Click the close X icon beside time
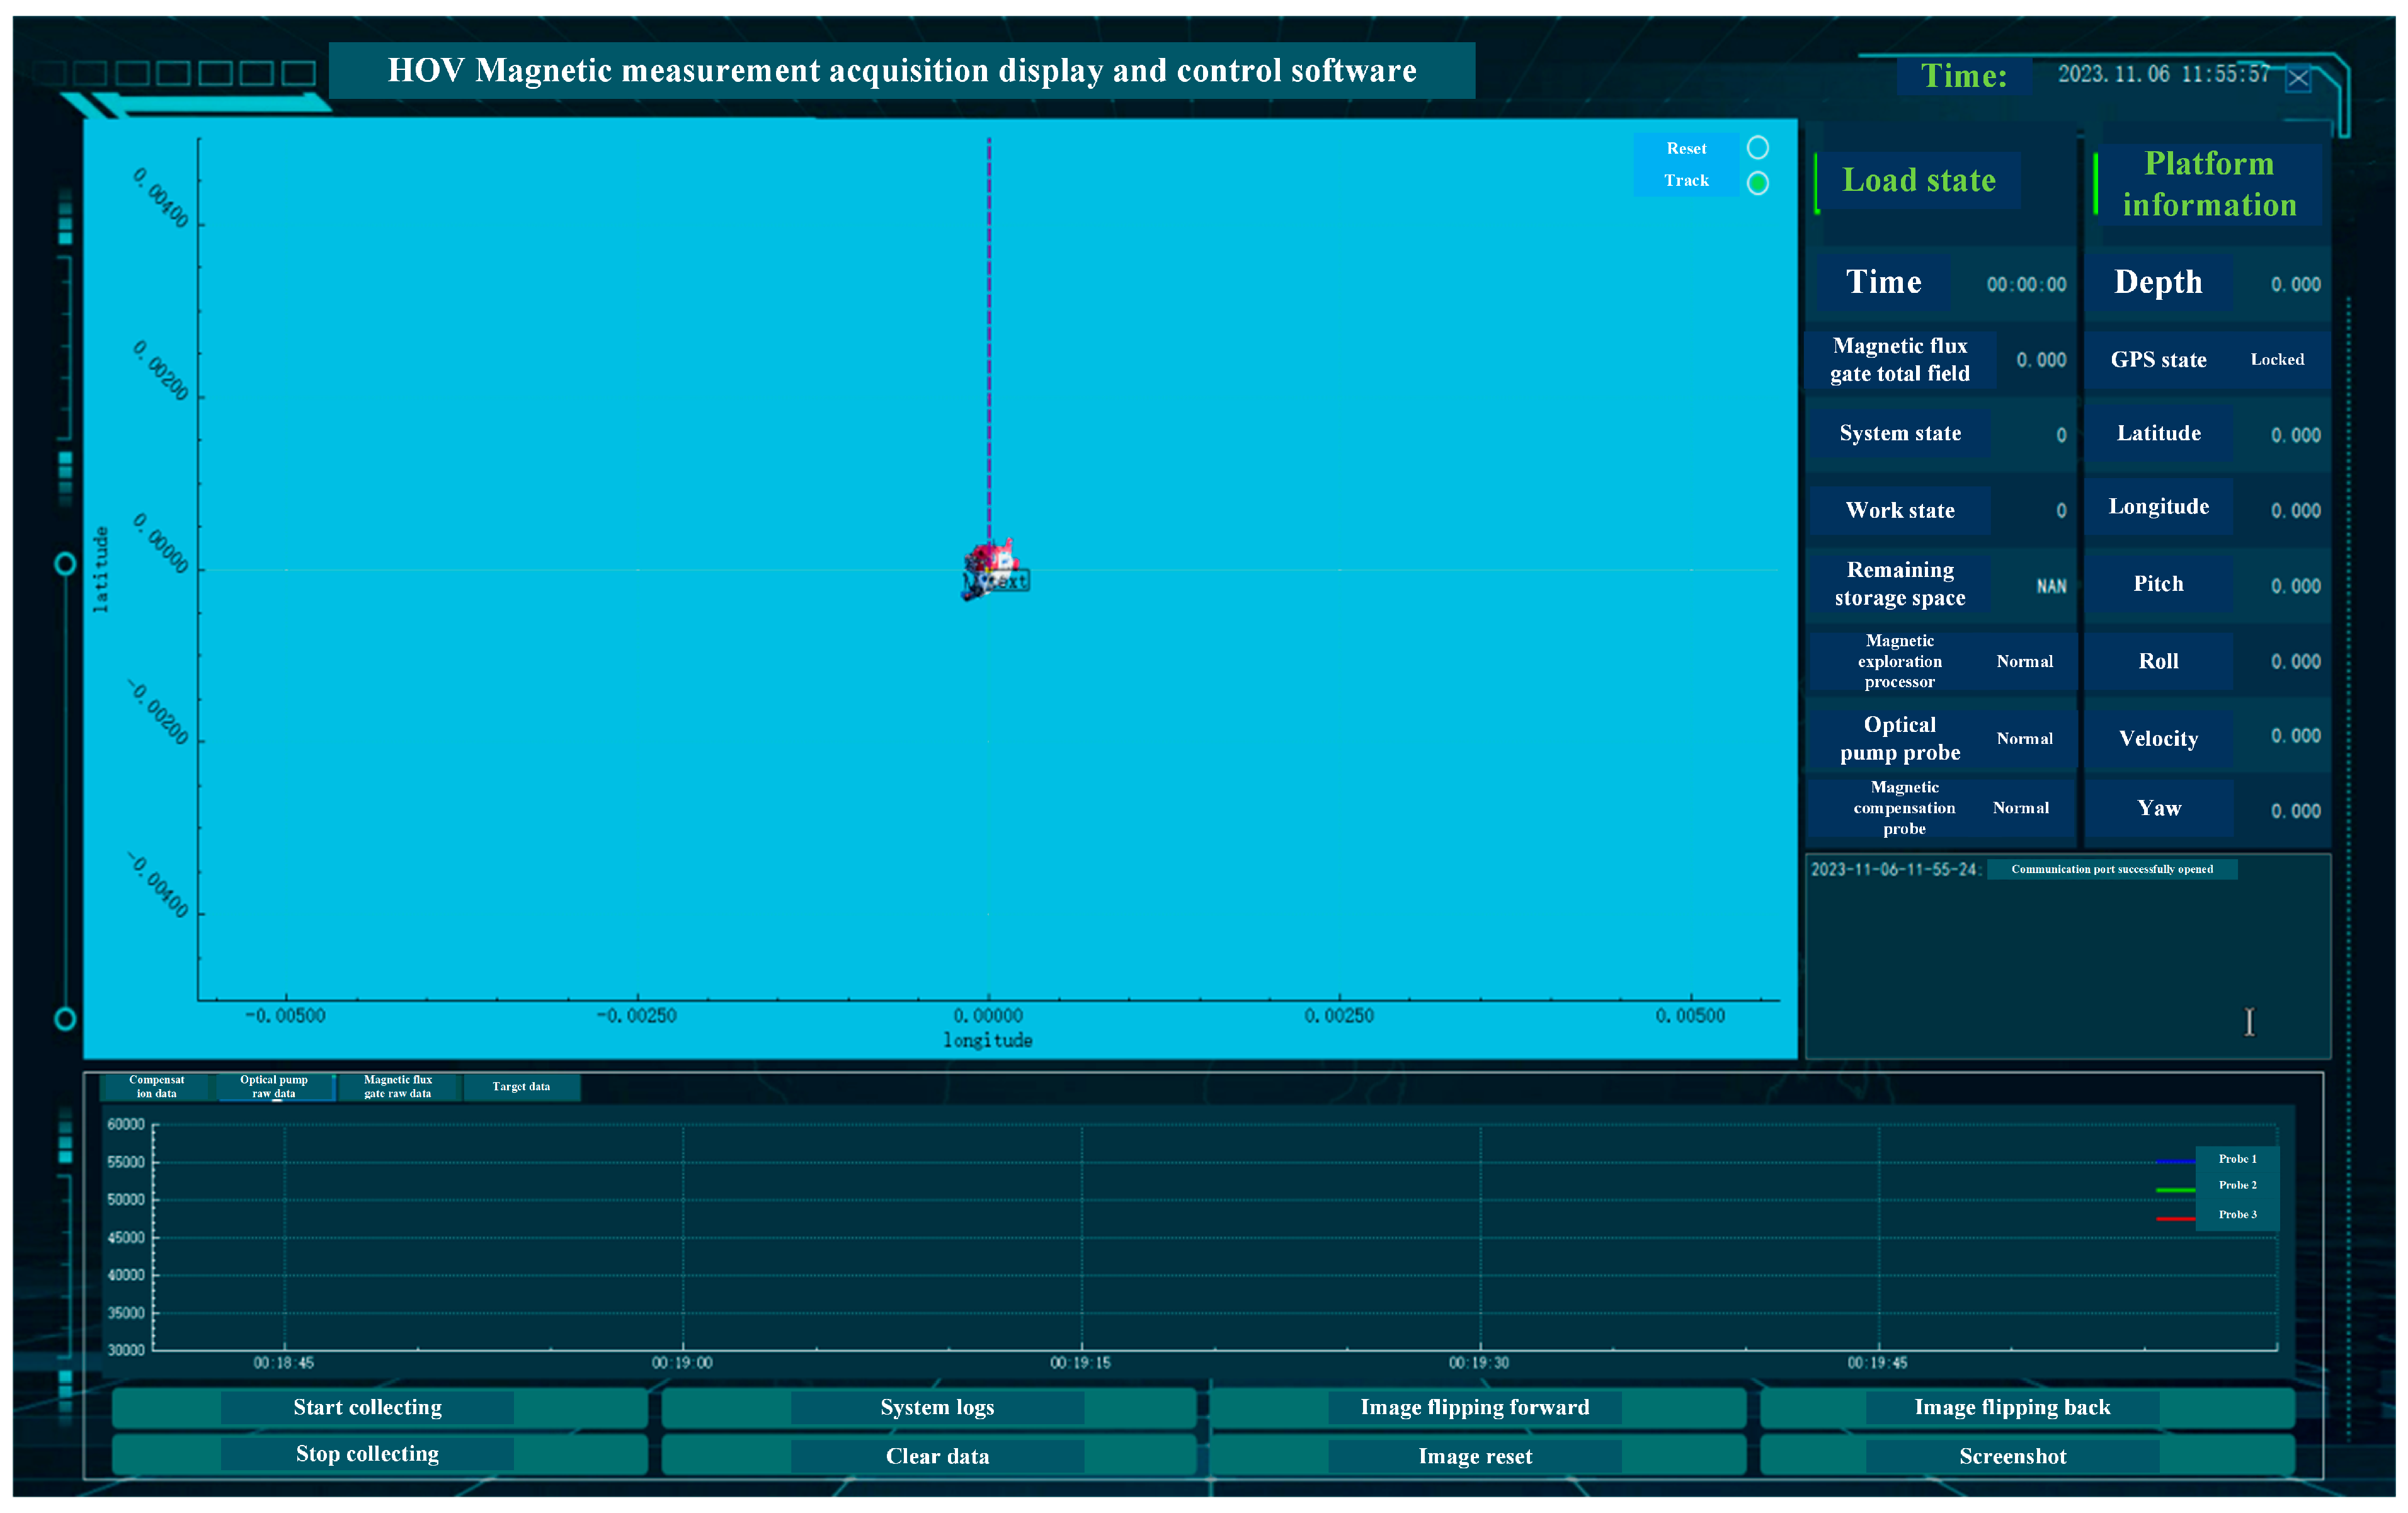Viewport: 2408px width, 1513px height. point(2298,79)
